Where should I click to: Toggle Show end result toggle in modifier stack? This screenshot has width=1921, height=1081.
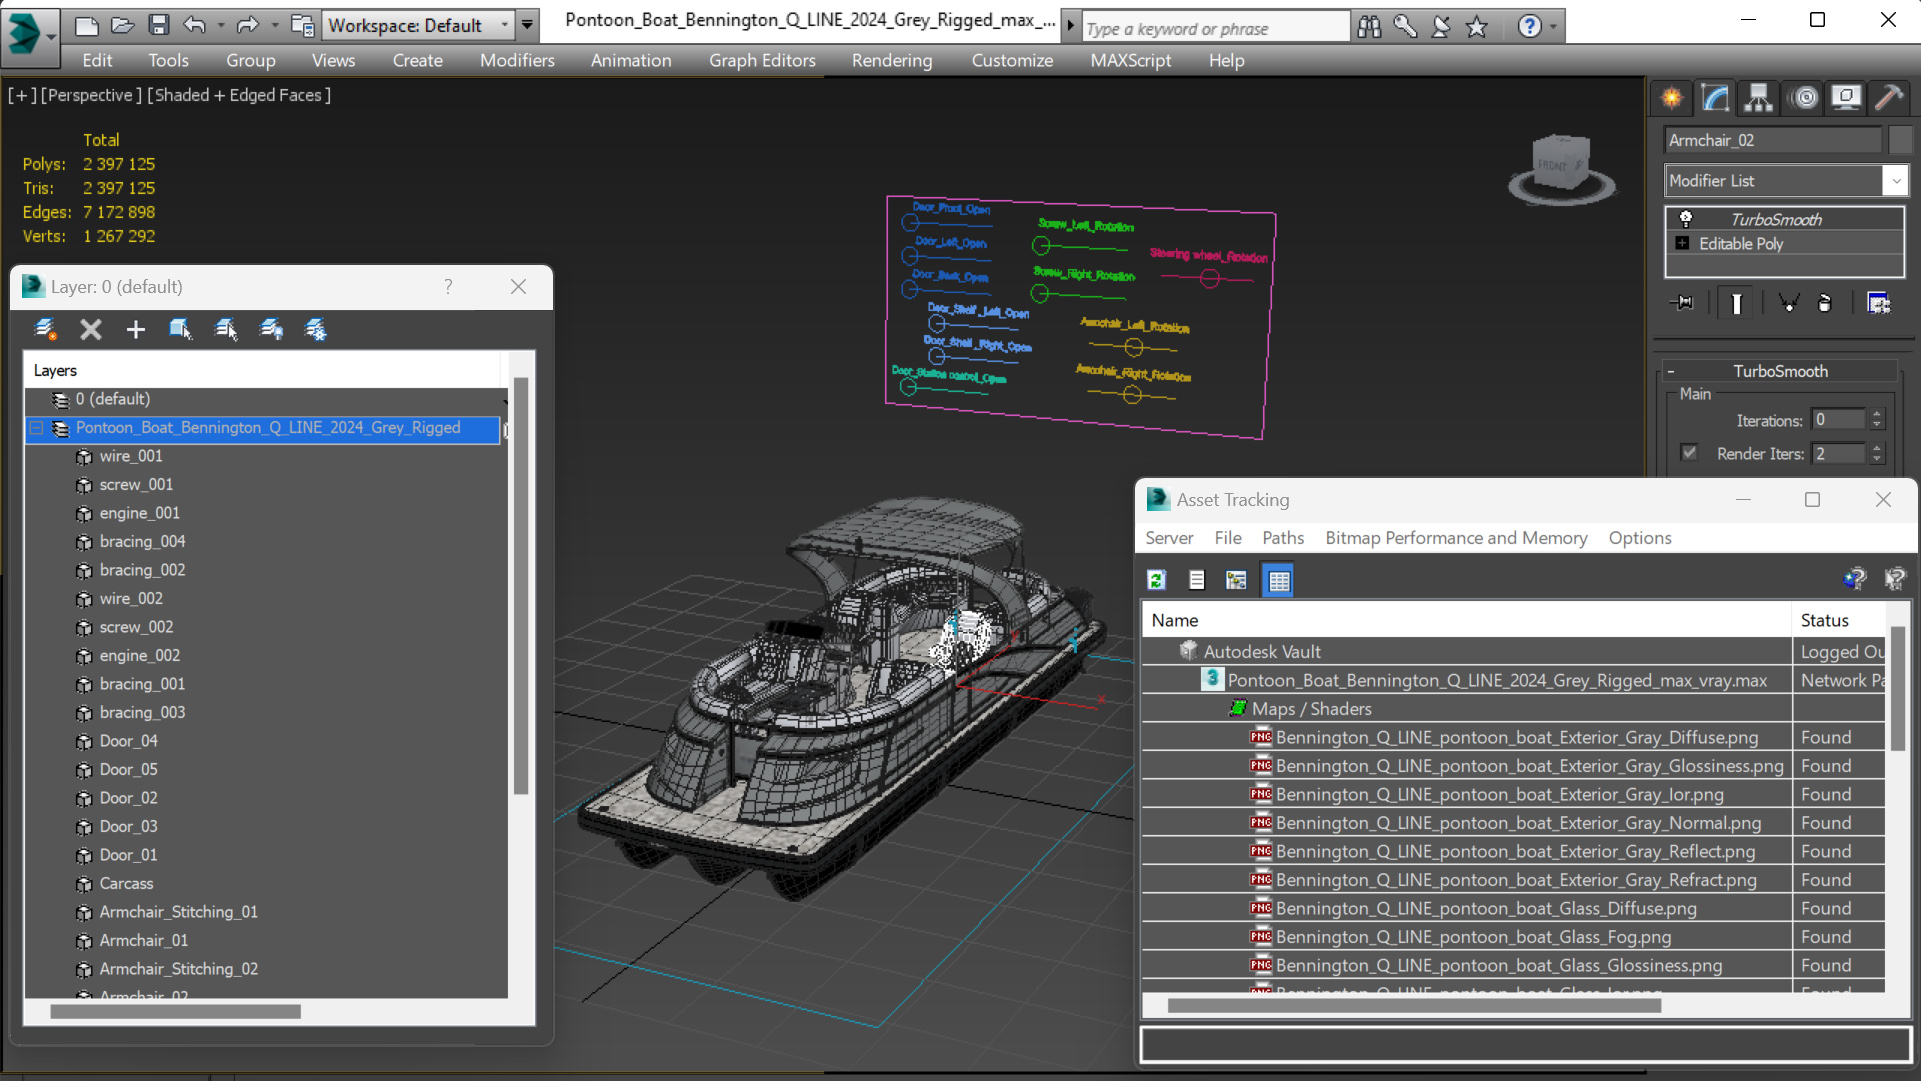[x=1736, y=303]
